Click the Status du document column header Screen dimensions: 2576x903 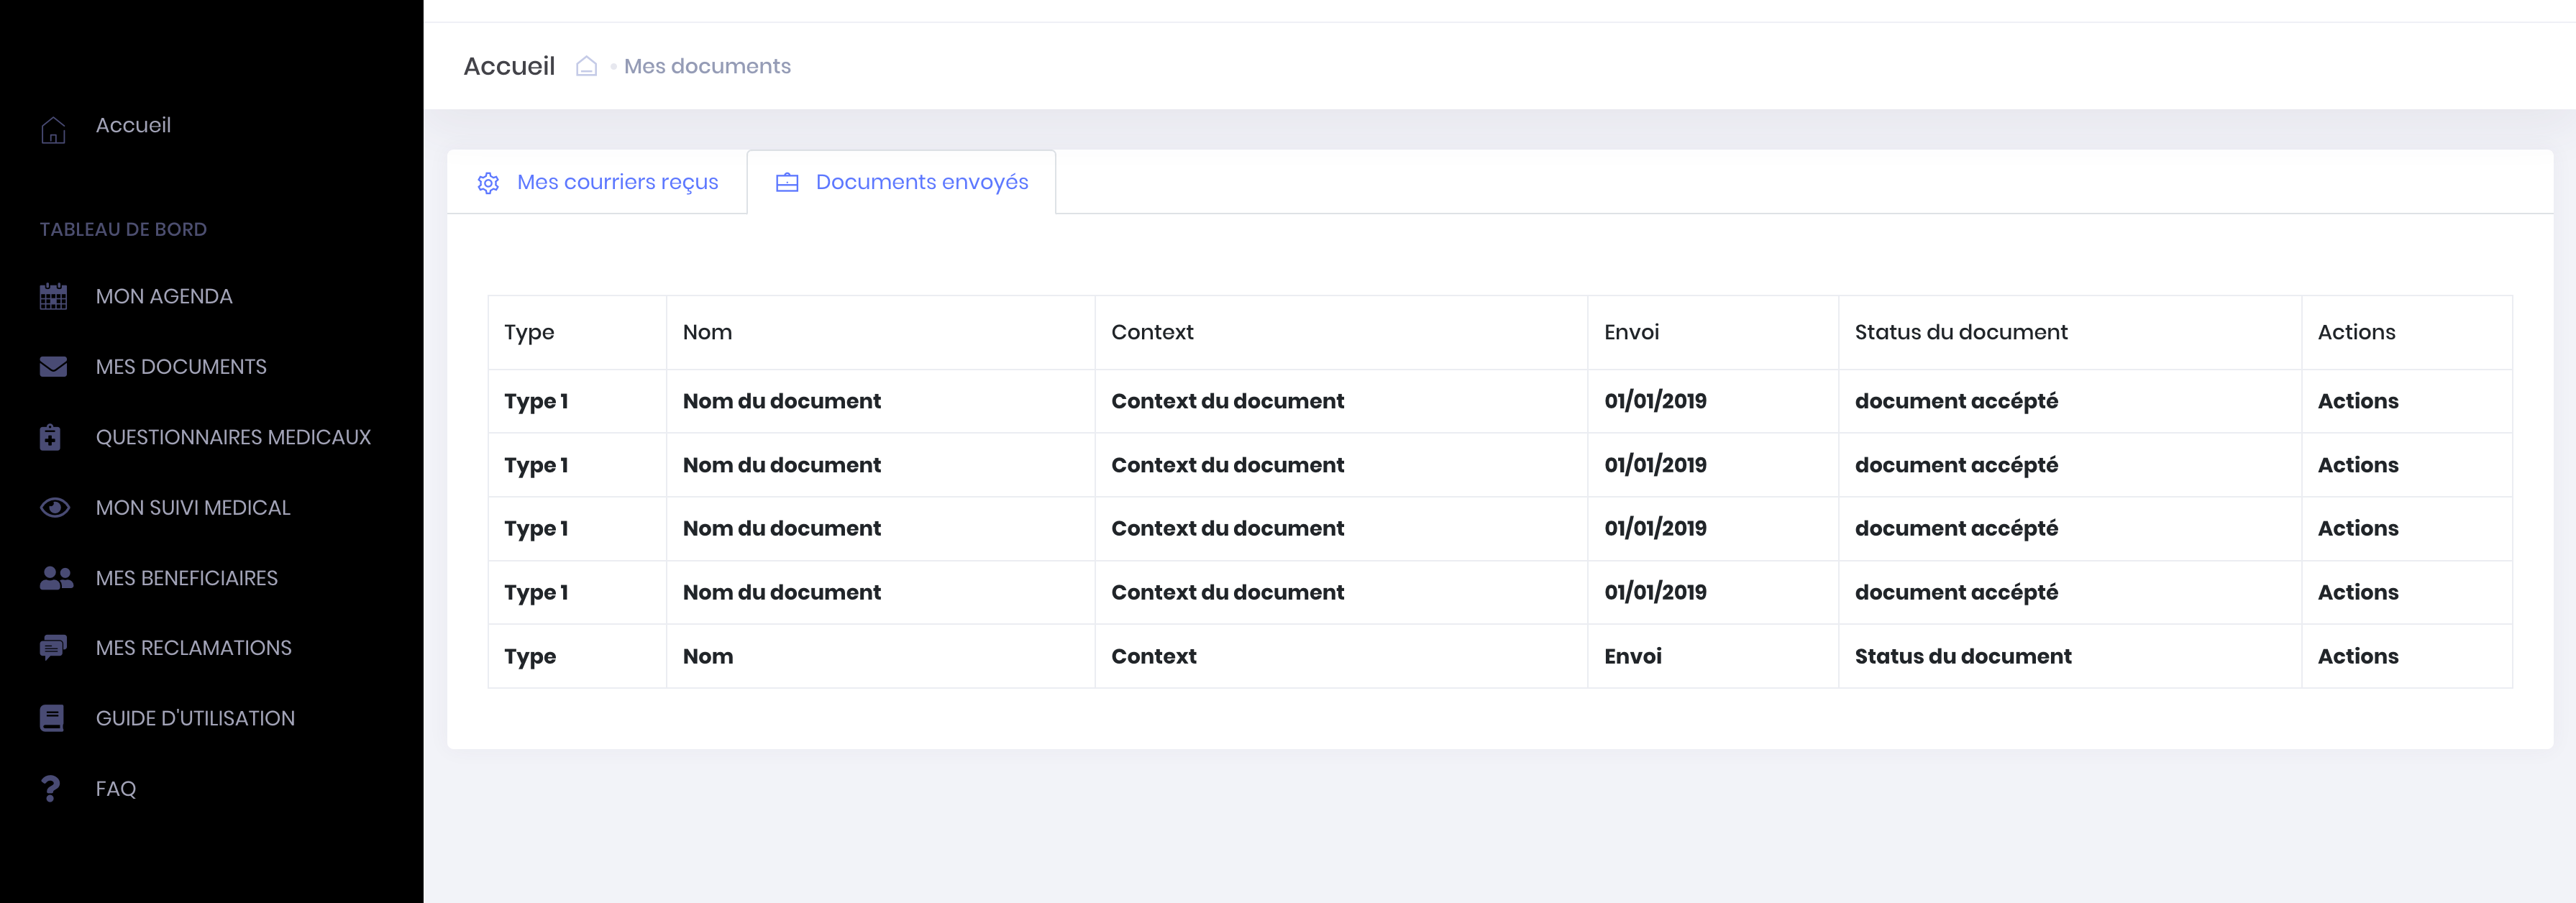[1960, 332]
